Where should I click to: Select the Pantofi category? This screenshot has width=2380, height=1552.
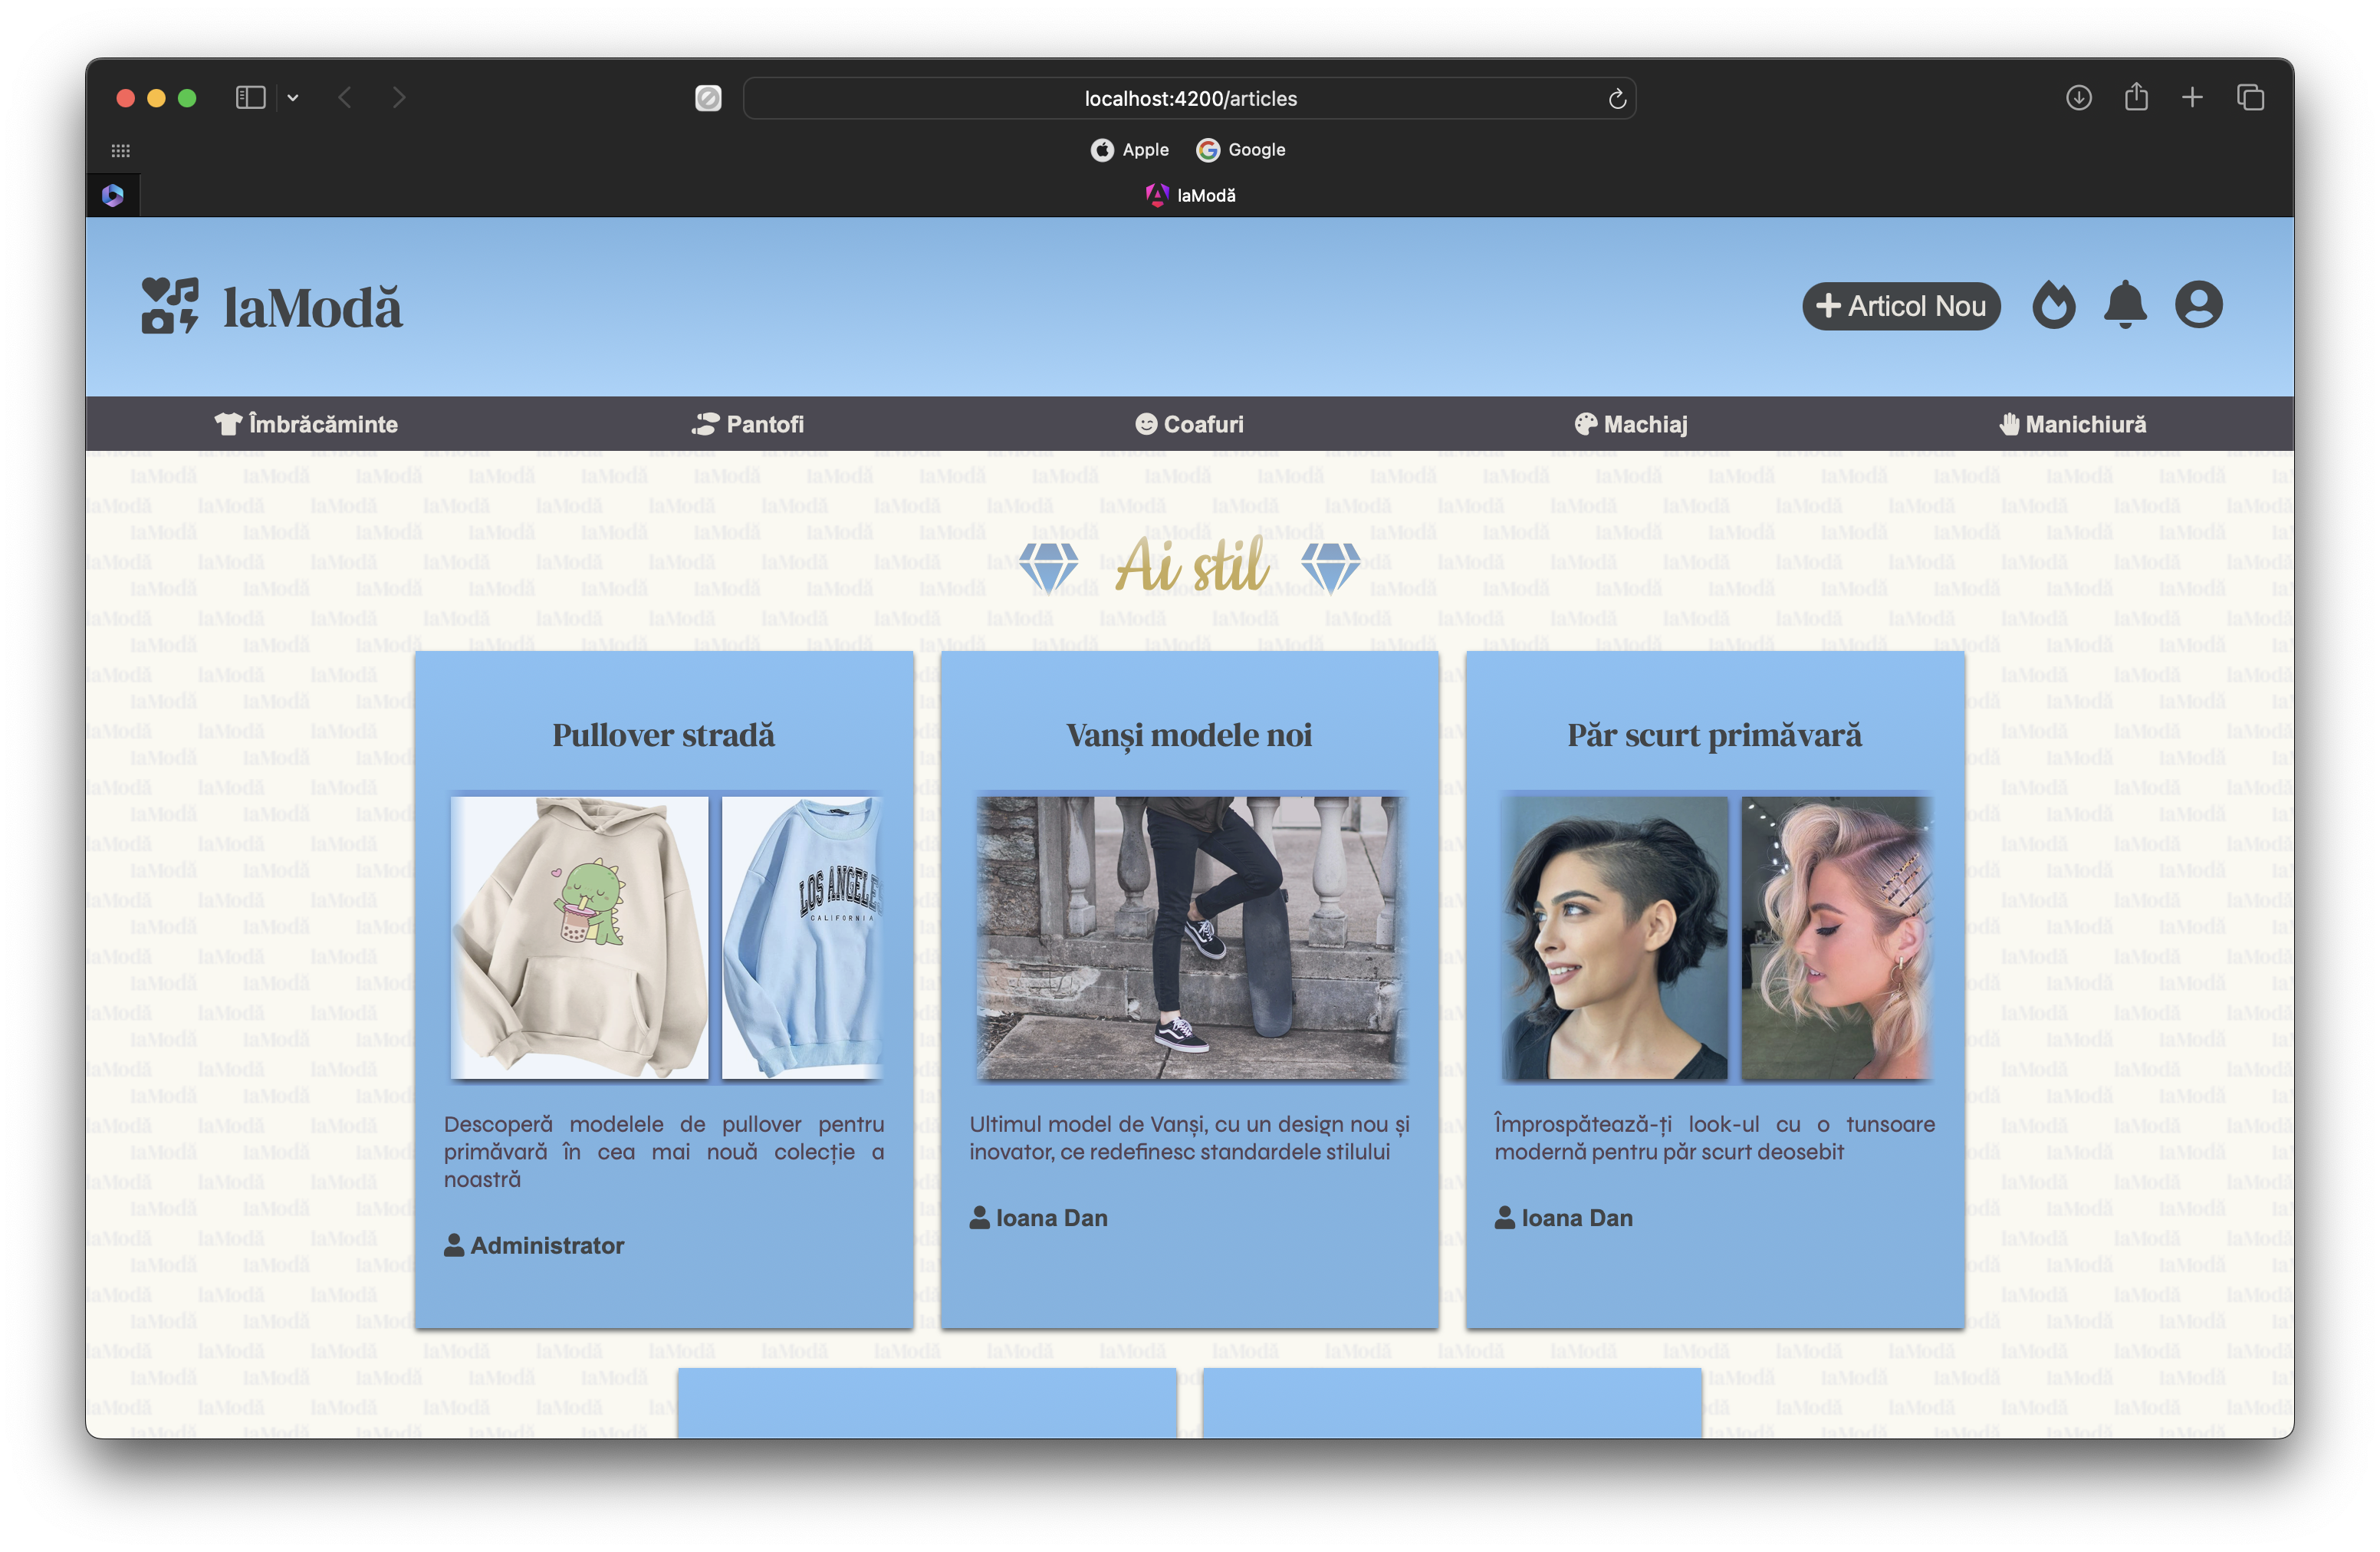[748, 424]
